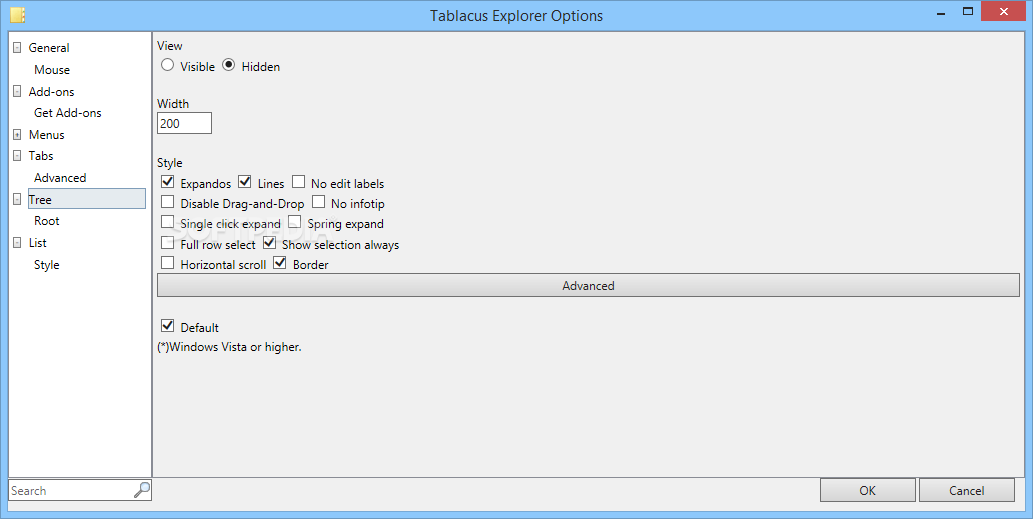Image resolution: width=1033 pixels, height=519 pixels.
Task: Click into the Search box
Action: 71,490
